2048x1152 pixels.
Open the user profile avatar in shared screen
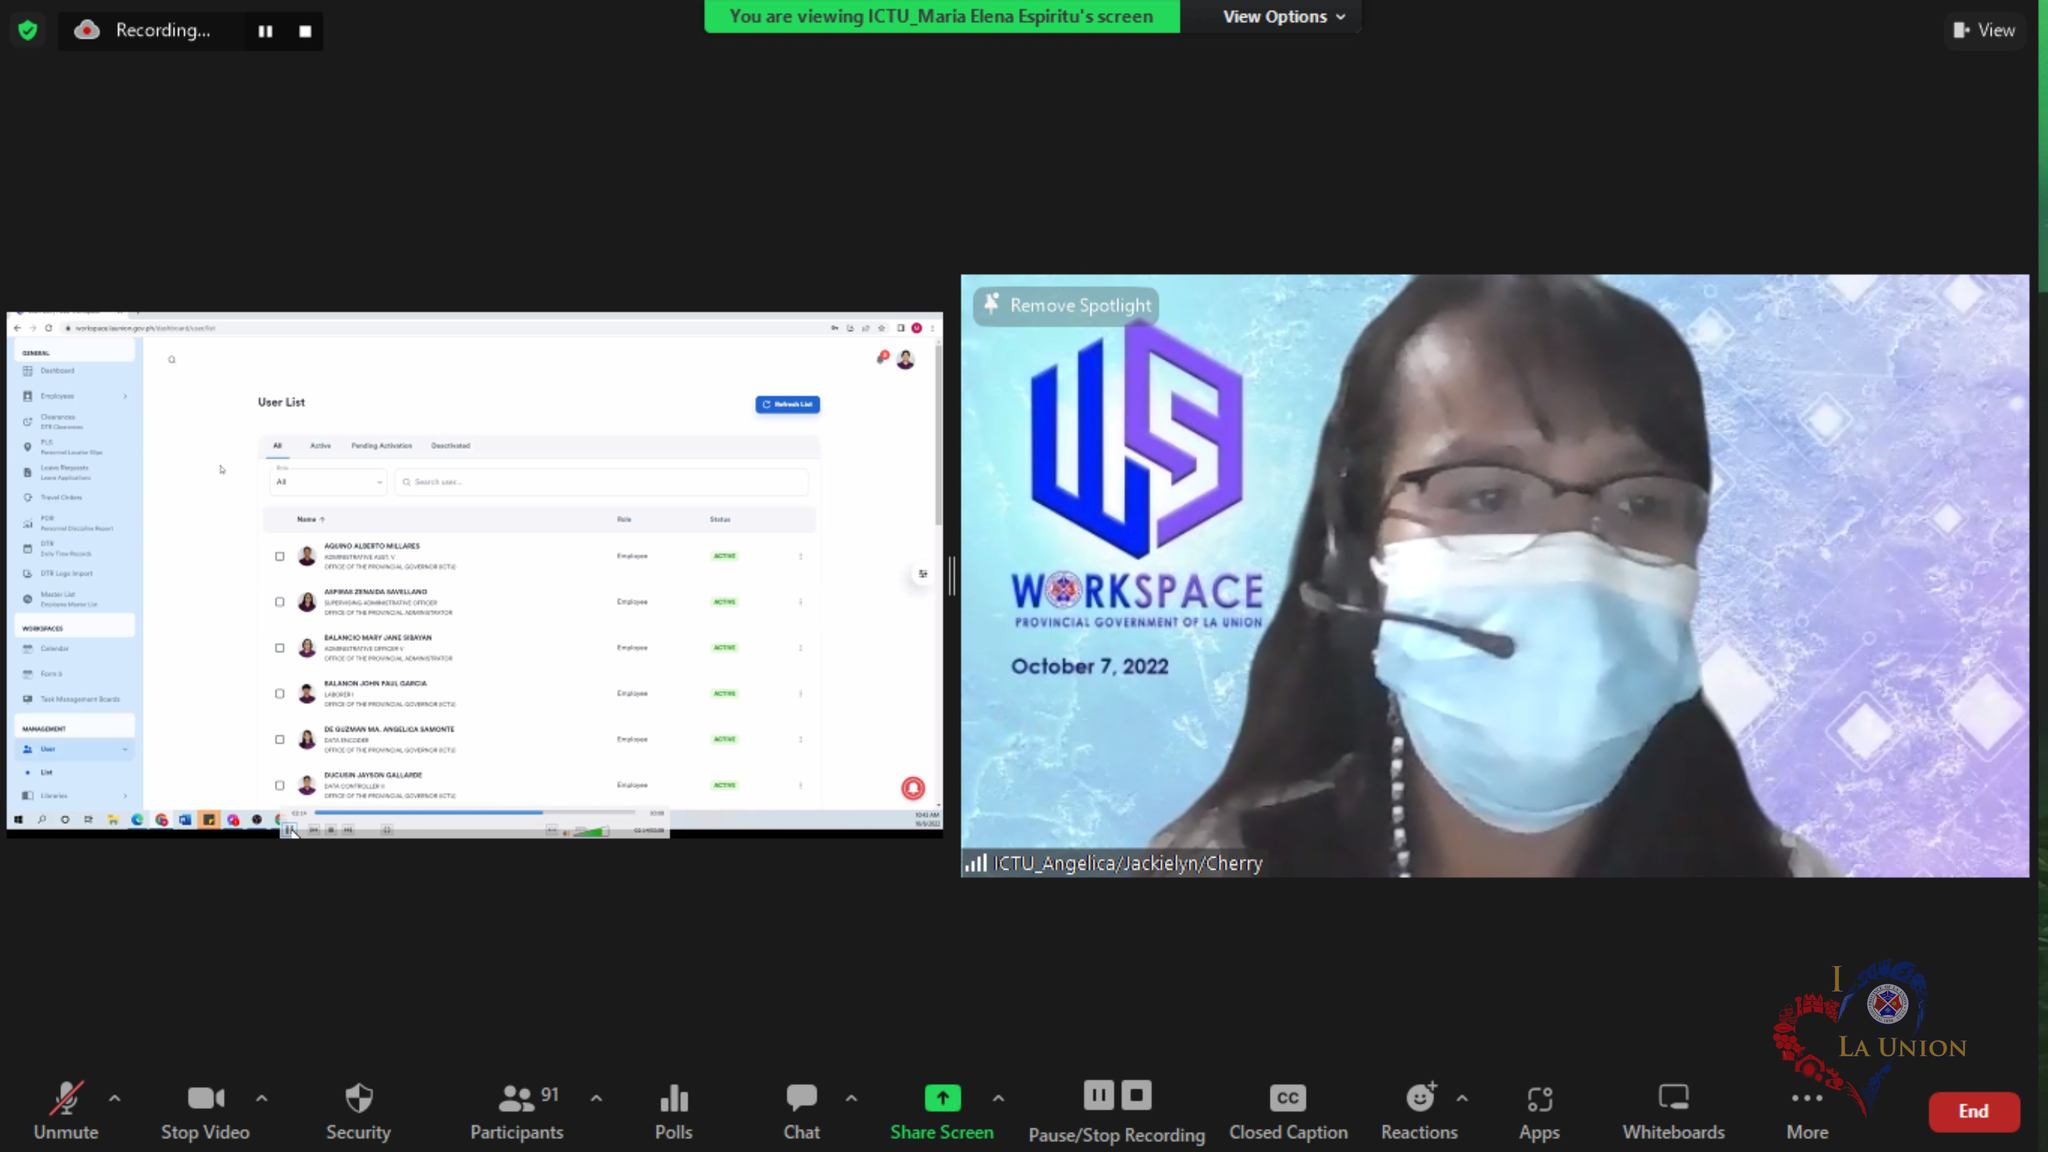(x=905, y=360)
